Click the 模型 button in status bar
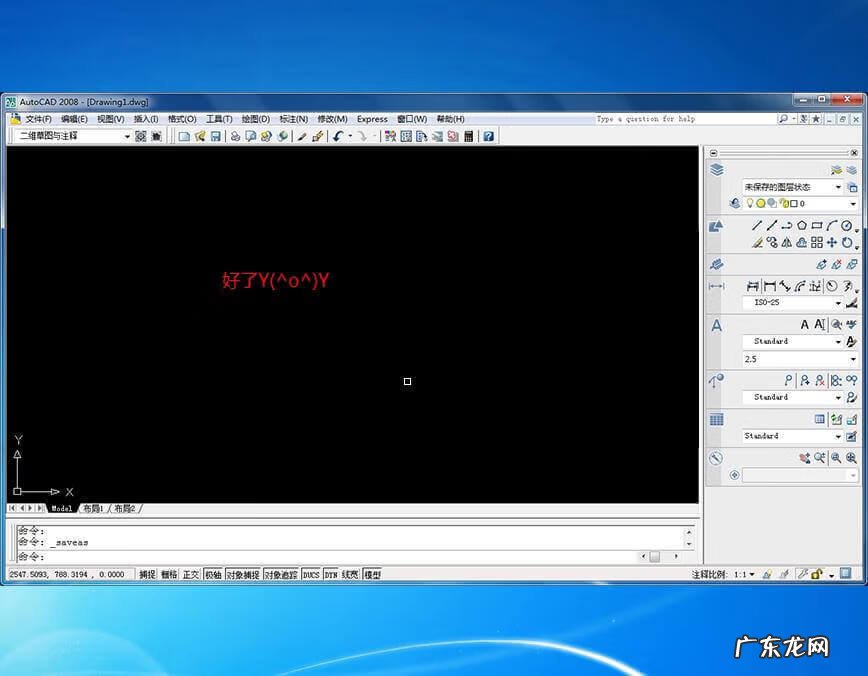 click(372, 575)
